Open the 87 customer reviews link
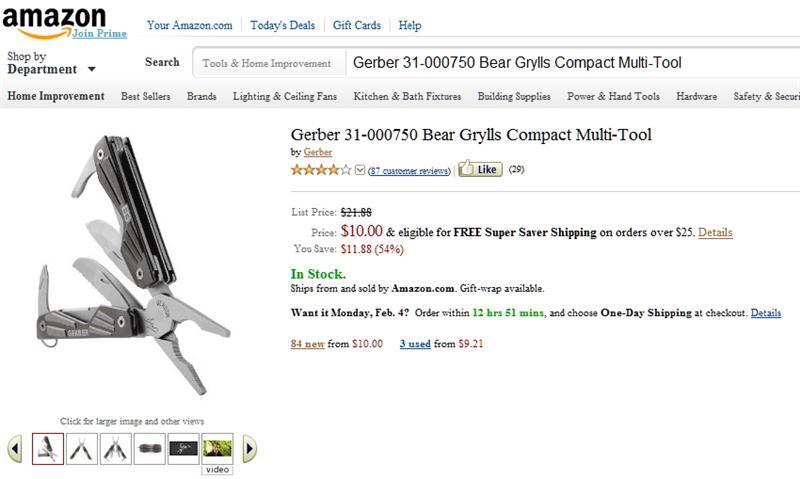The image size is (800, 479). click(409, 171)
